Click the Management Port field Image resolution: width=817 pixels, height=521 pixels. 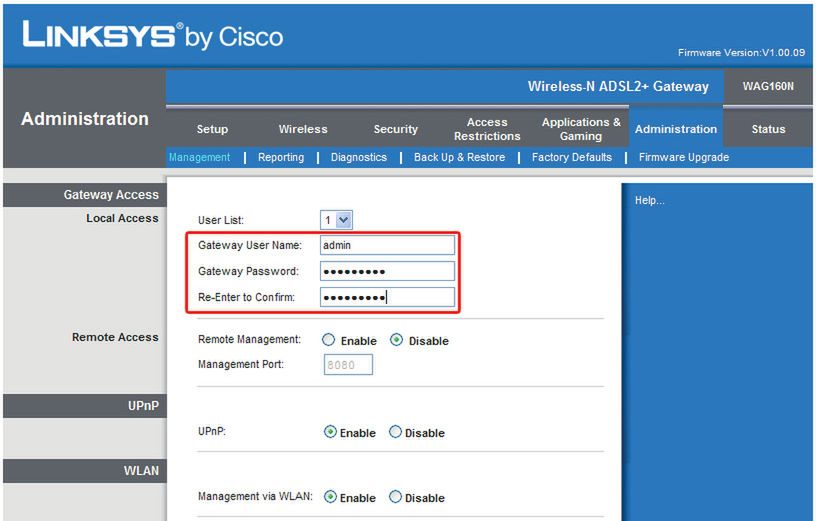coord(348,365)
